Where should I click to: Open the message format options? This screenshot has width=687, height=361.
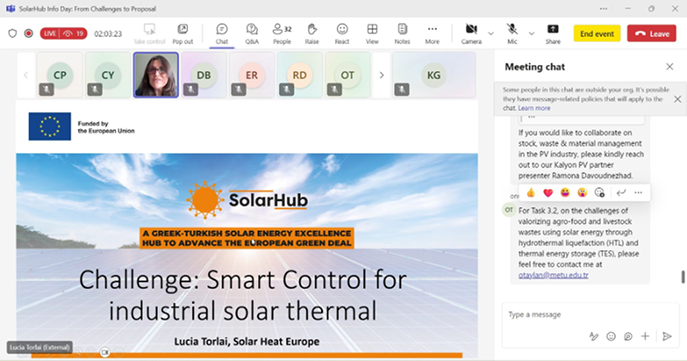(x=594, y=336)
